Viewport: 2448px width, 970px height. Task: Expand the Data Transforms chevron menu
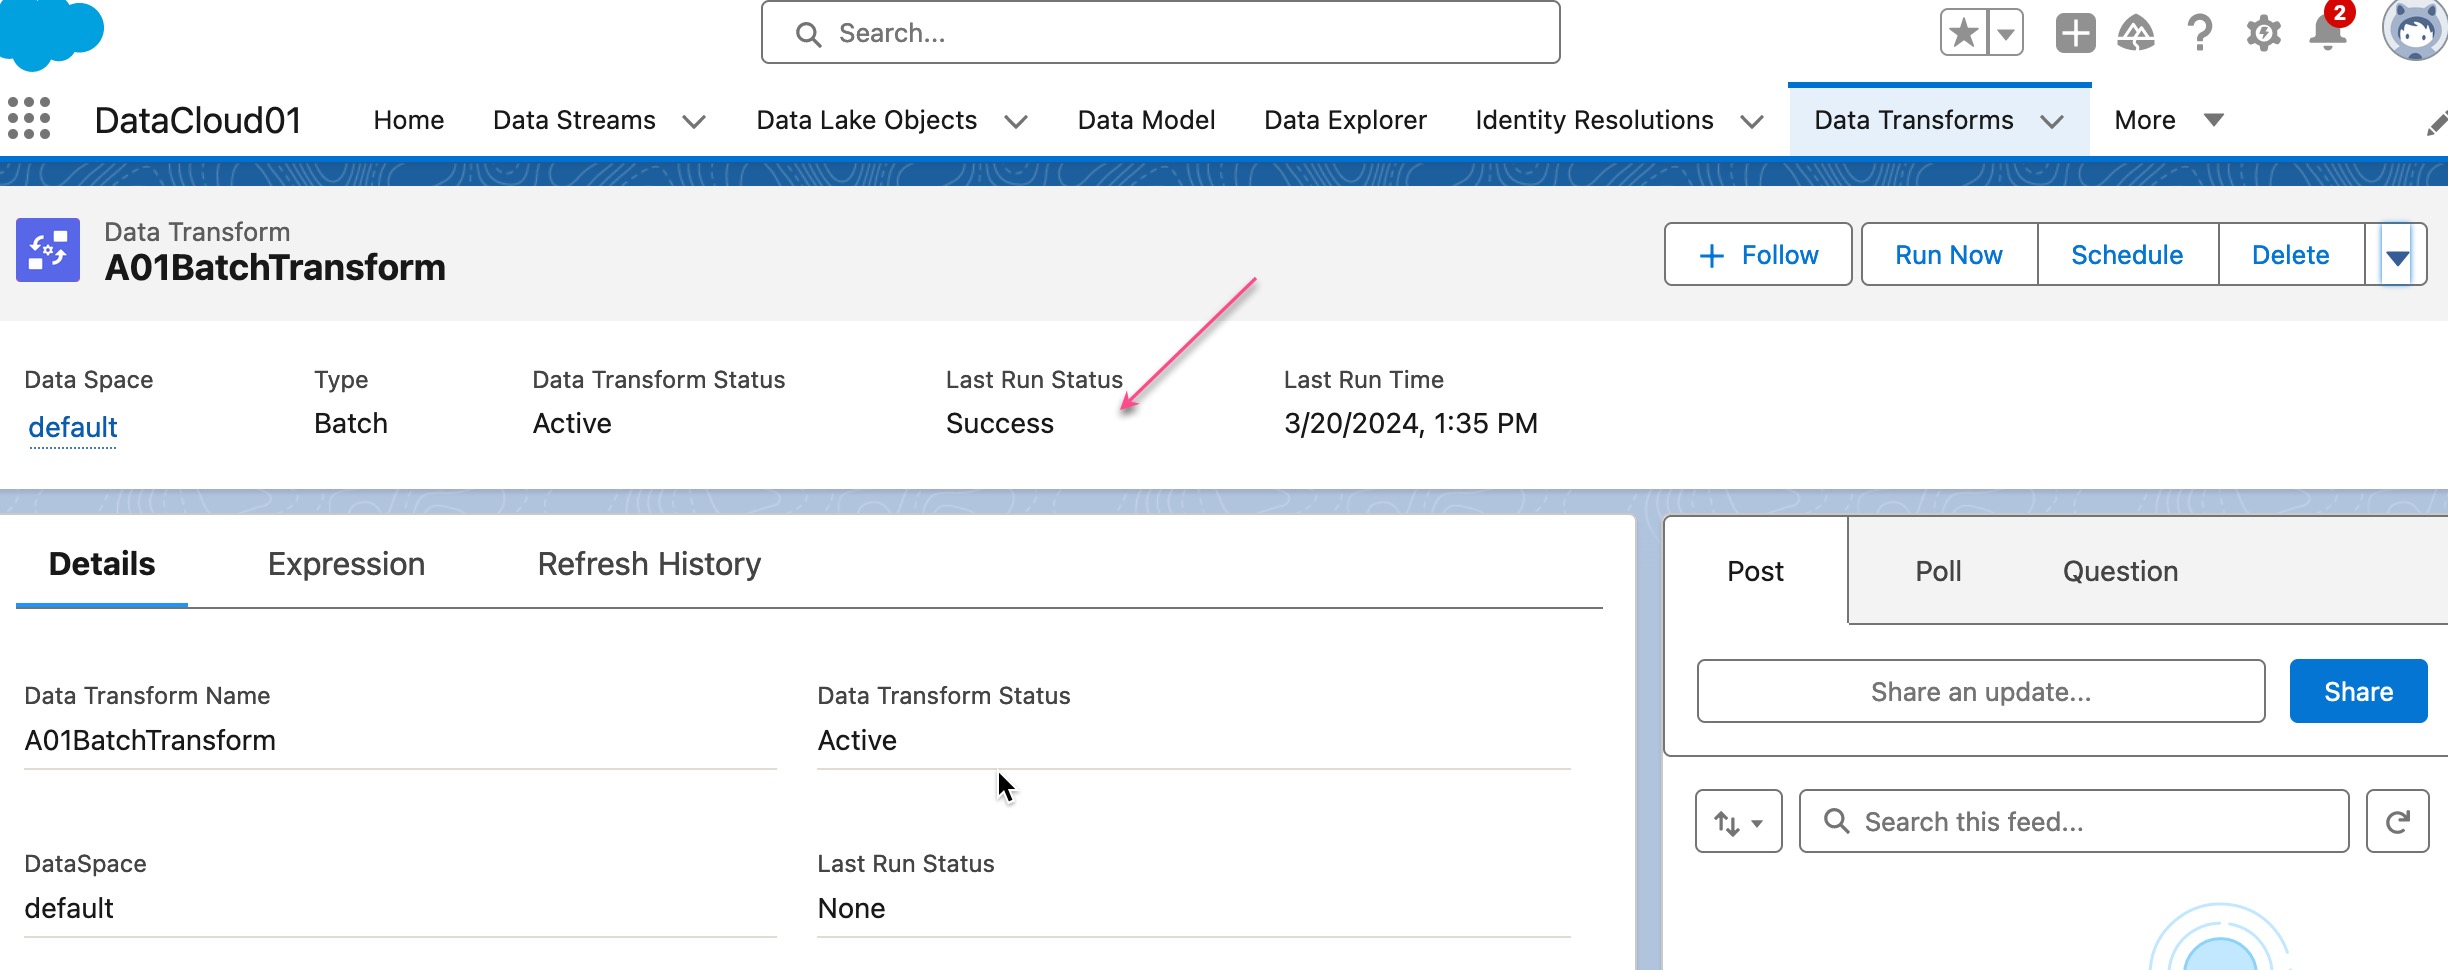pos(2052,122)
